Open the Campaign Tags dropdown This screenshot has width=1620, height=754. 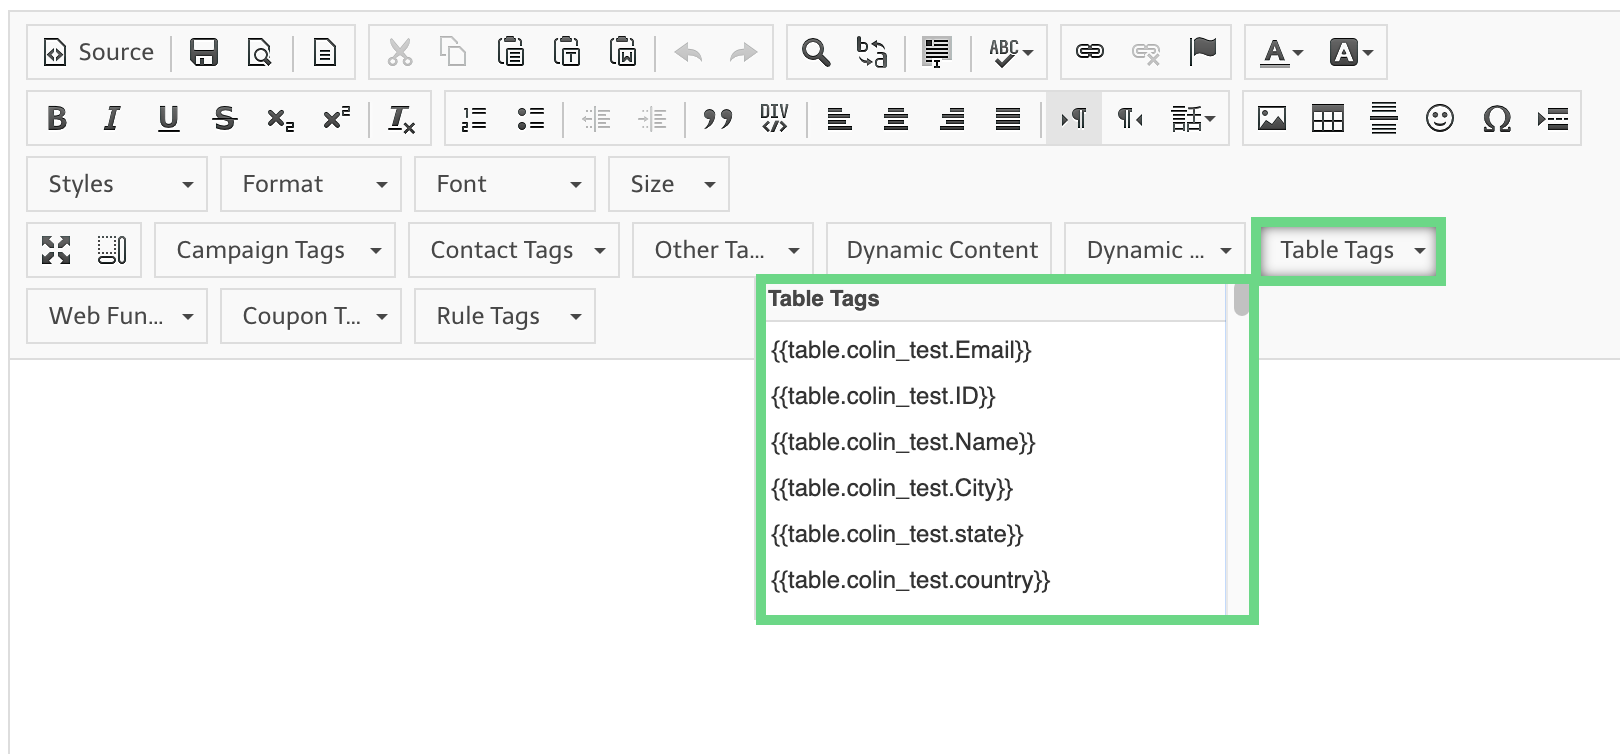[x=276, y=250]
